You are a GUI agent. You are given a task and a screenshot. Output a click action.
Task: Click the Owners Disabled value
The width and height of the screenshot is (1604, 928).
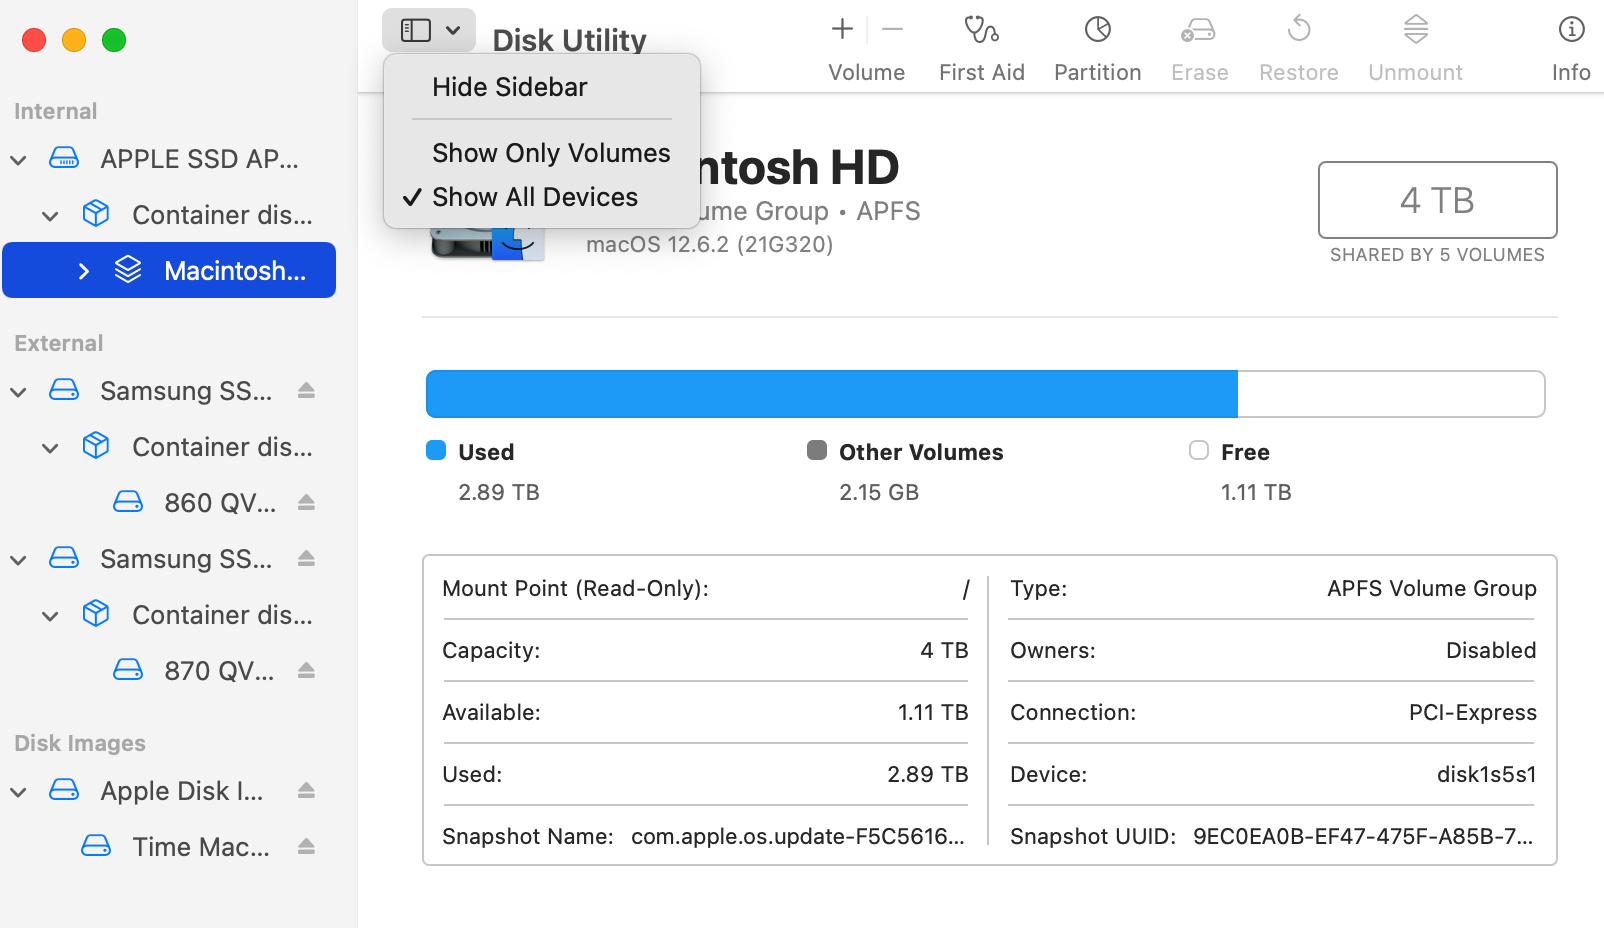tap(1490, 650)
